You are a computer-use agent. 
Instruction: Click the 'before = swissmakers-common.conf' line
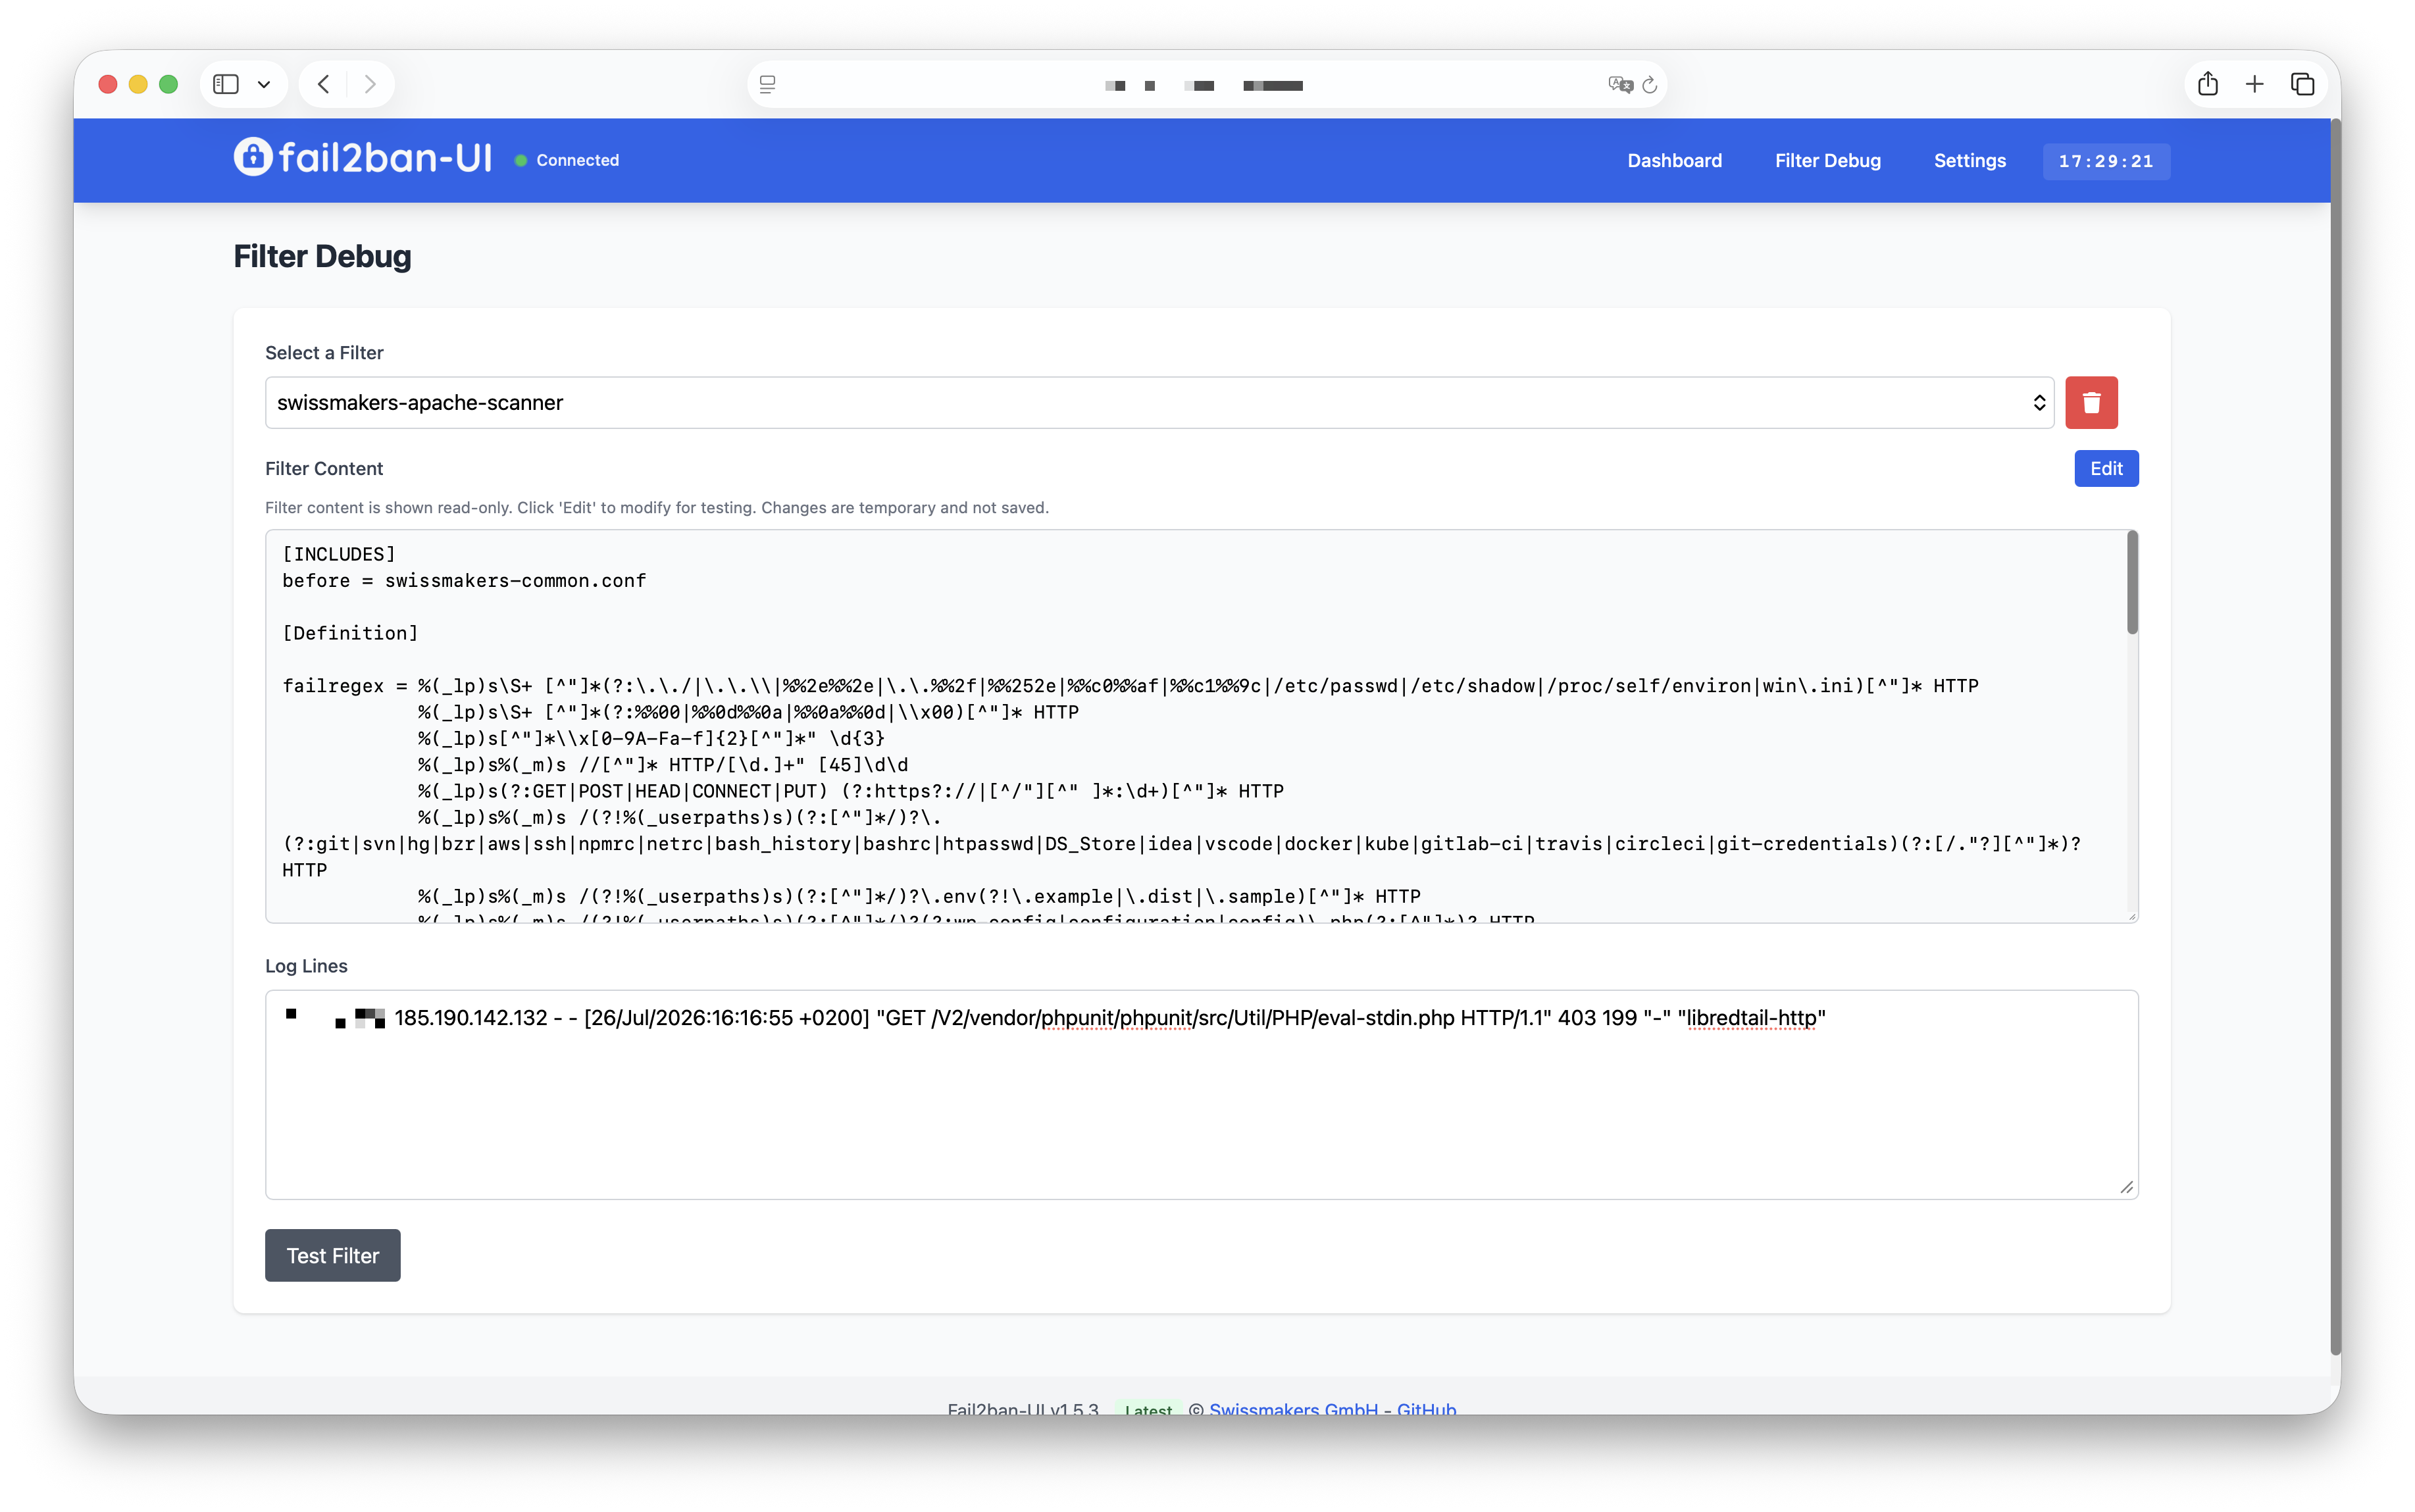coord(464,581)
